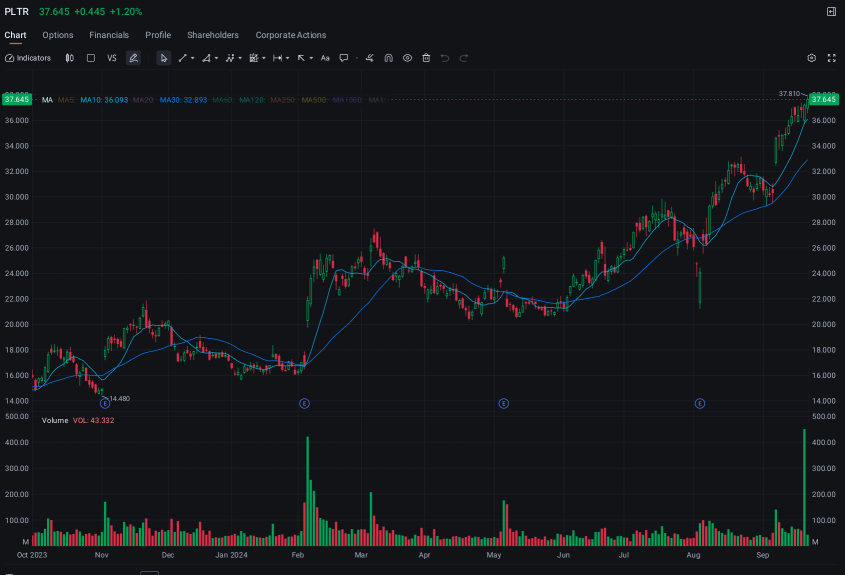The width and height of the screenshot is (845, 575).
Task: Open chart settings gear icon
Action: 812,58
